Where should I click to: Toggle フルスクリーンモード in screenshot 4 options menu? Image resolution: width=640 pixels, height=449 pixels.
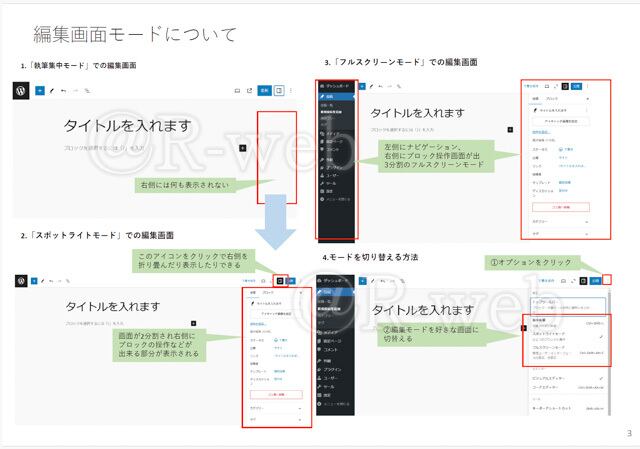point(568,352)
